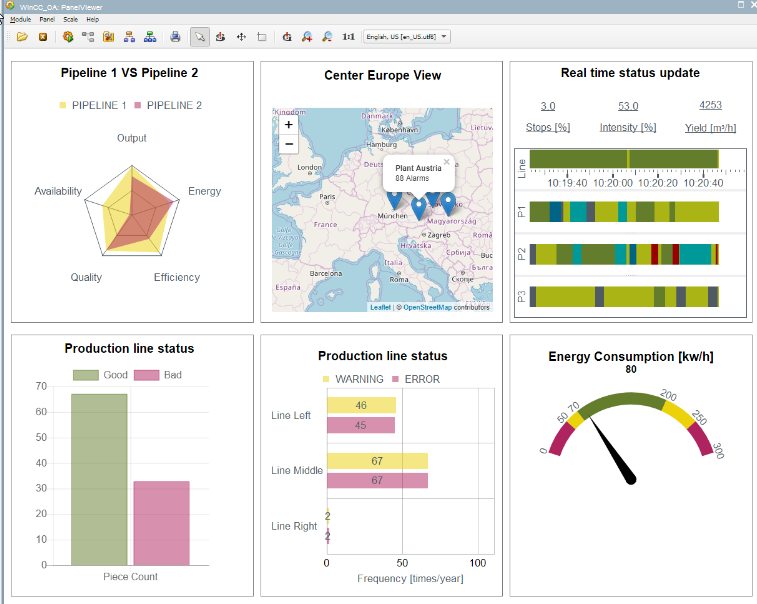The height and width of the screenshot is (604, 757).
Task: Select the pan move tool
Action: click(x=241, y=37)
